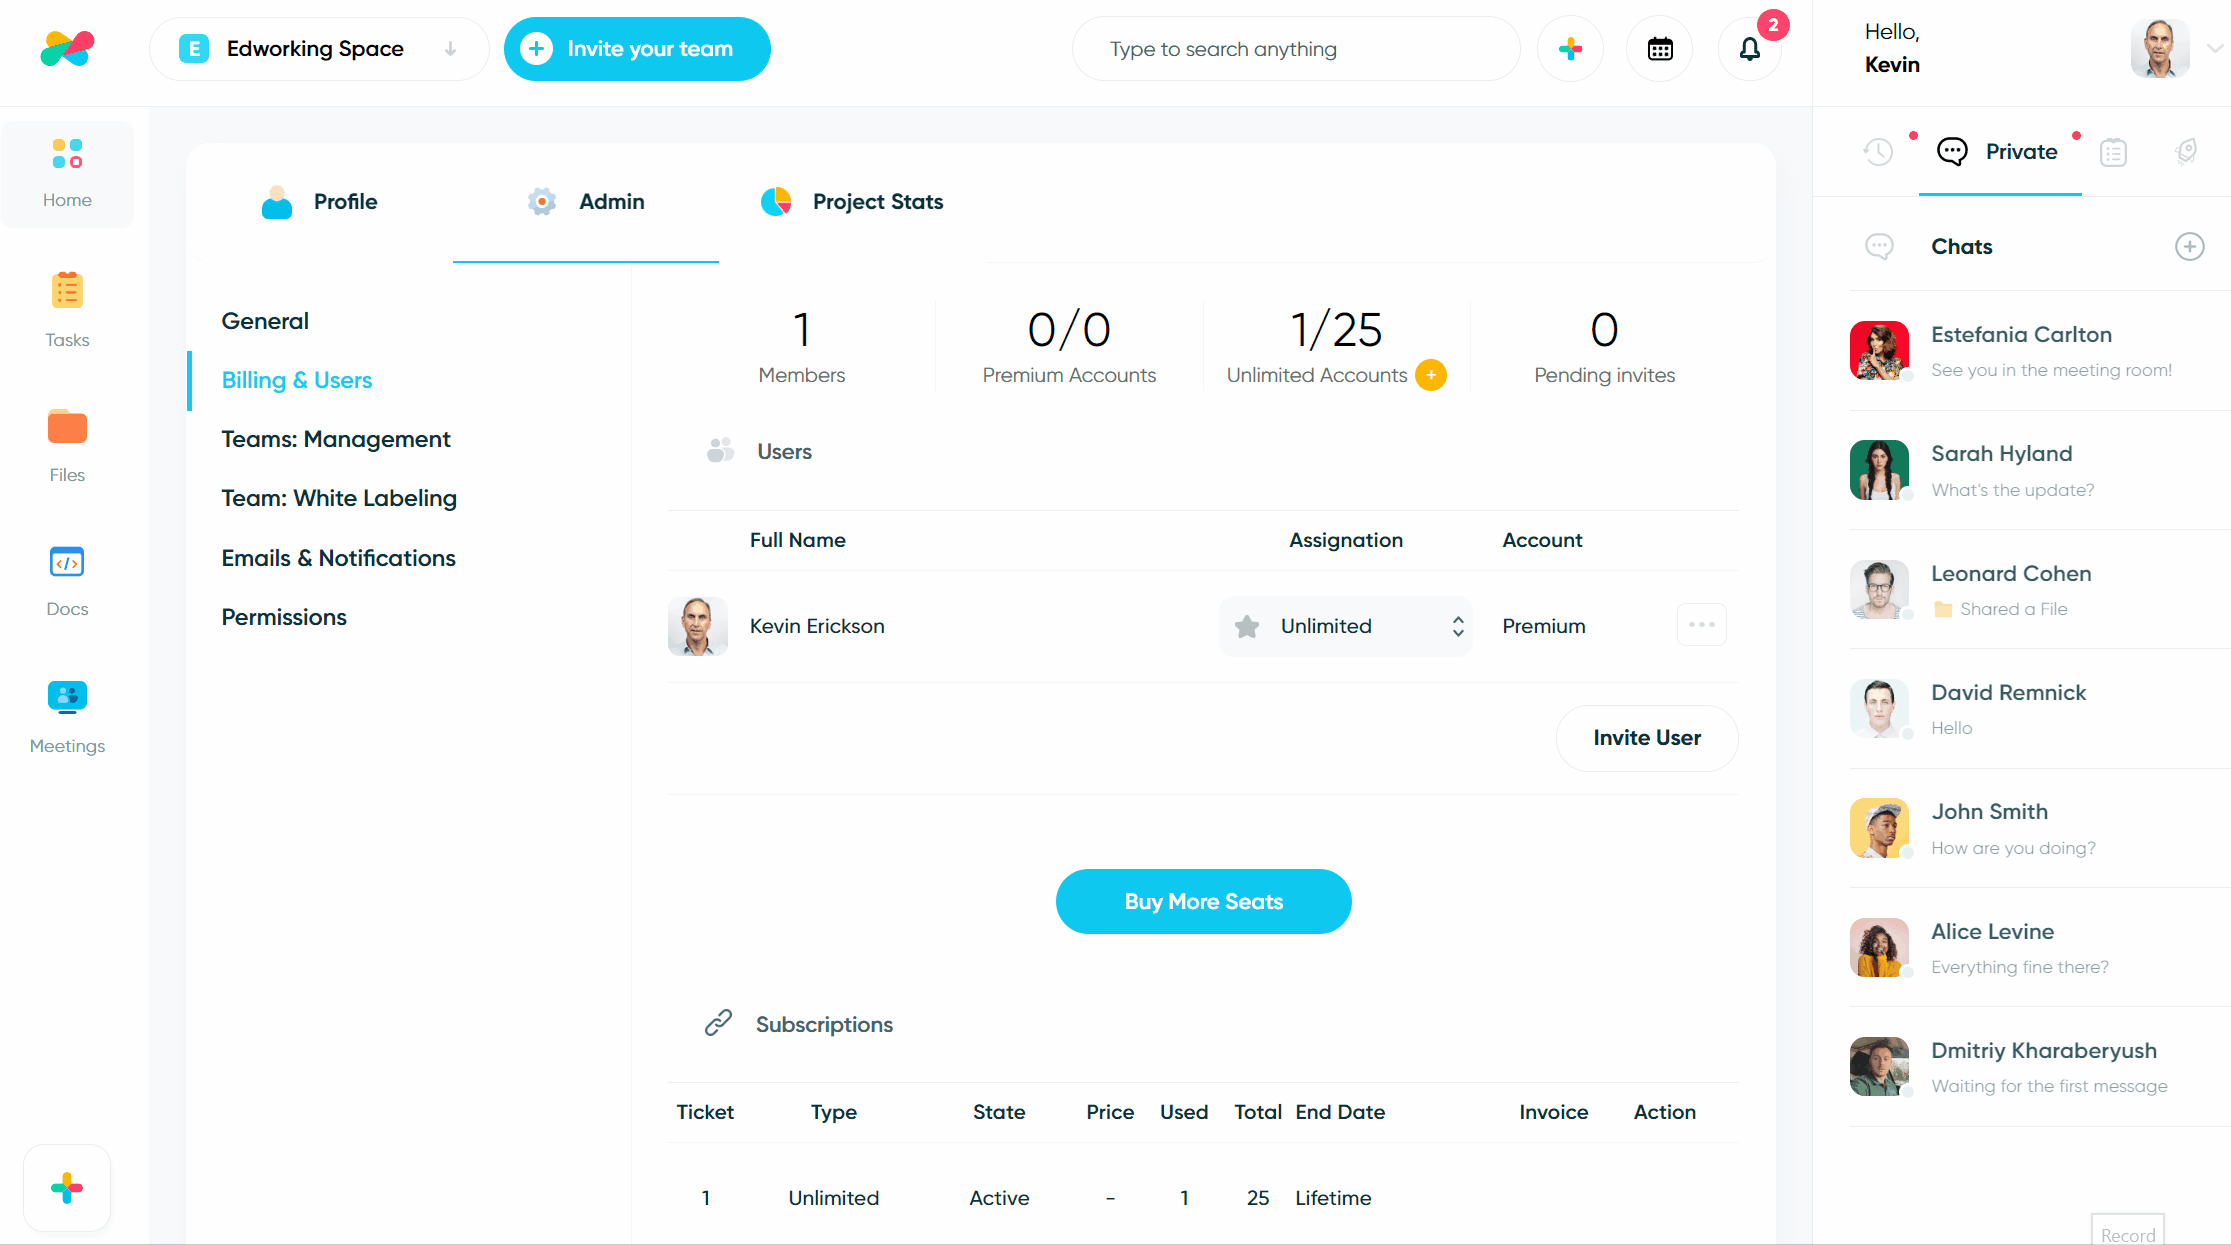This screenshot has height=1245, width=2231.
Task: Click the Lifetime end date cell
Action: pyautogui.click(x=1333, y=1198)
